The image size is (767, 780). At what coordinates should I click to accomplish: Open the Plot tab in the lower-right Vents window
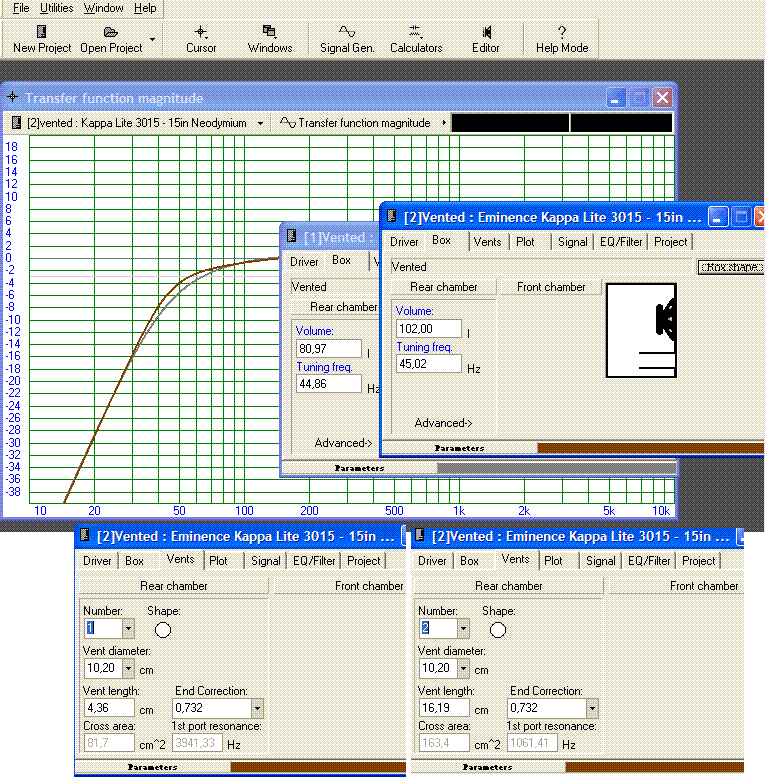click(553, 561)
